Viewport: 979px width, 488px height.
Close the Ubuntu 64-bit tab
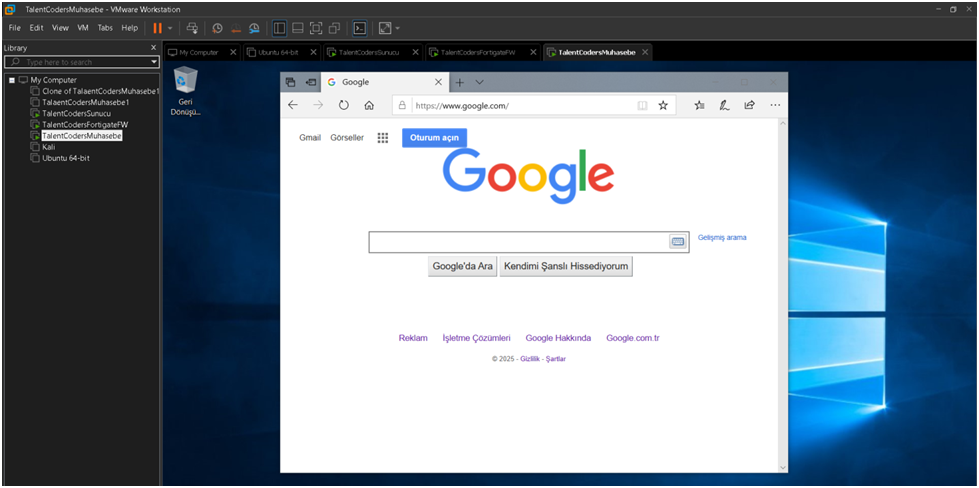tap(313, 52)
